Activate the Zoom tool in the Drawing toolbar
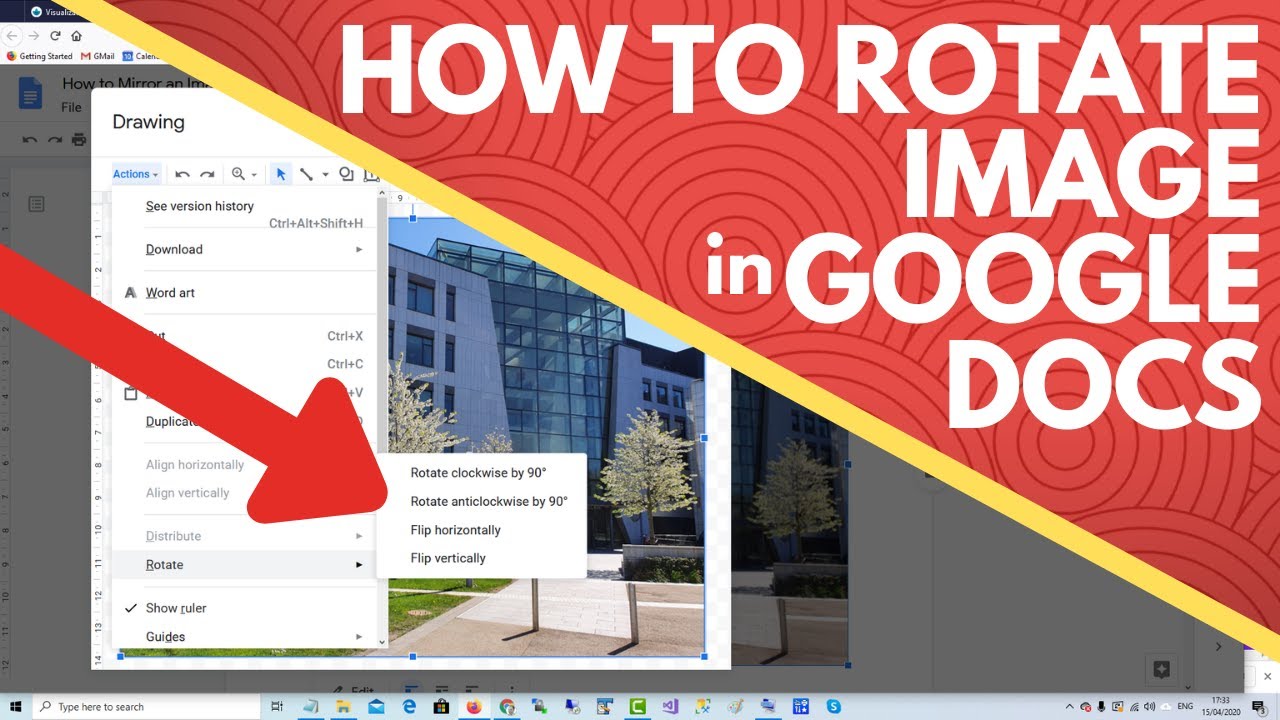This screenshot has width=1280, height=720. (237, 174)
